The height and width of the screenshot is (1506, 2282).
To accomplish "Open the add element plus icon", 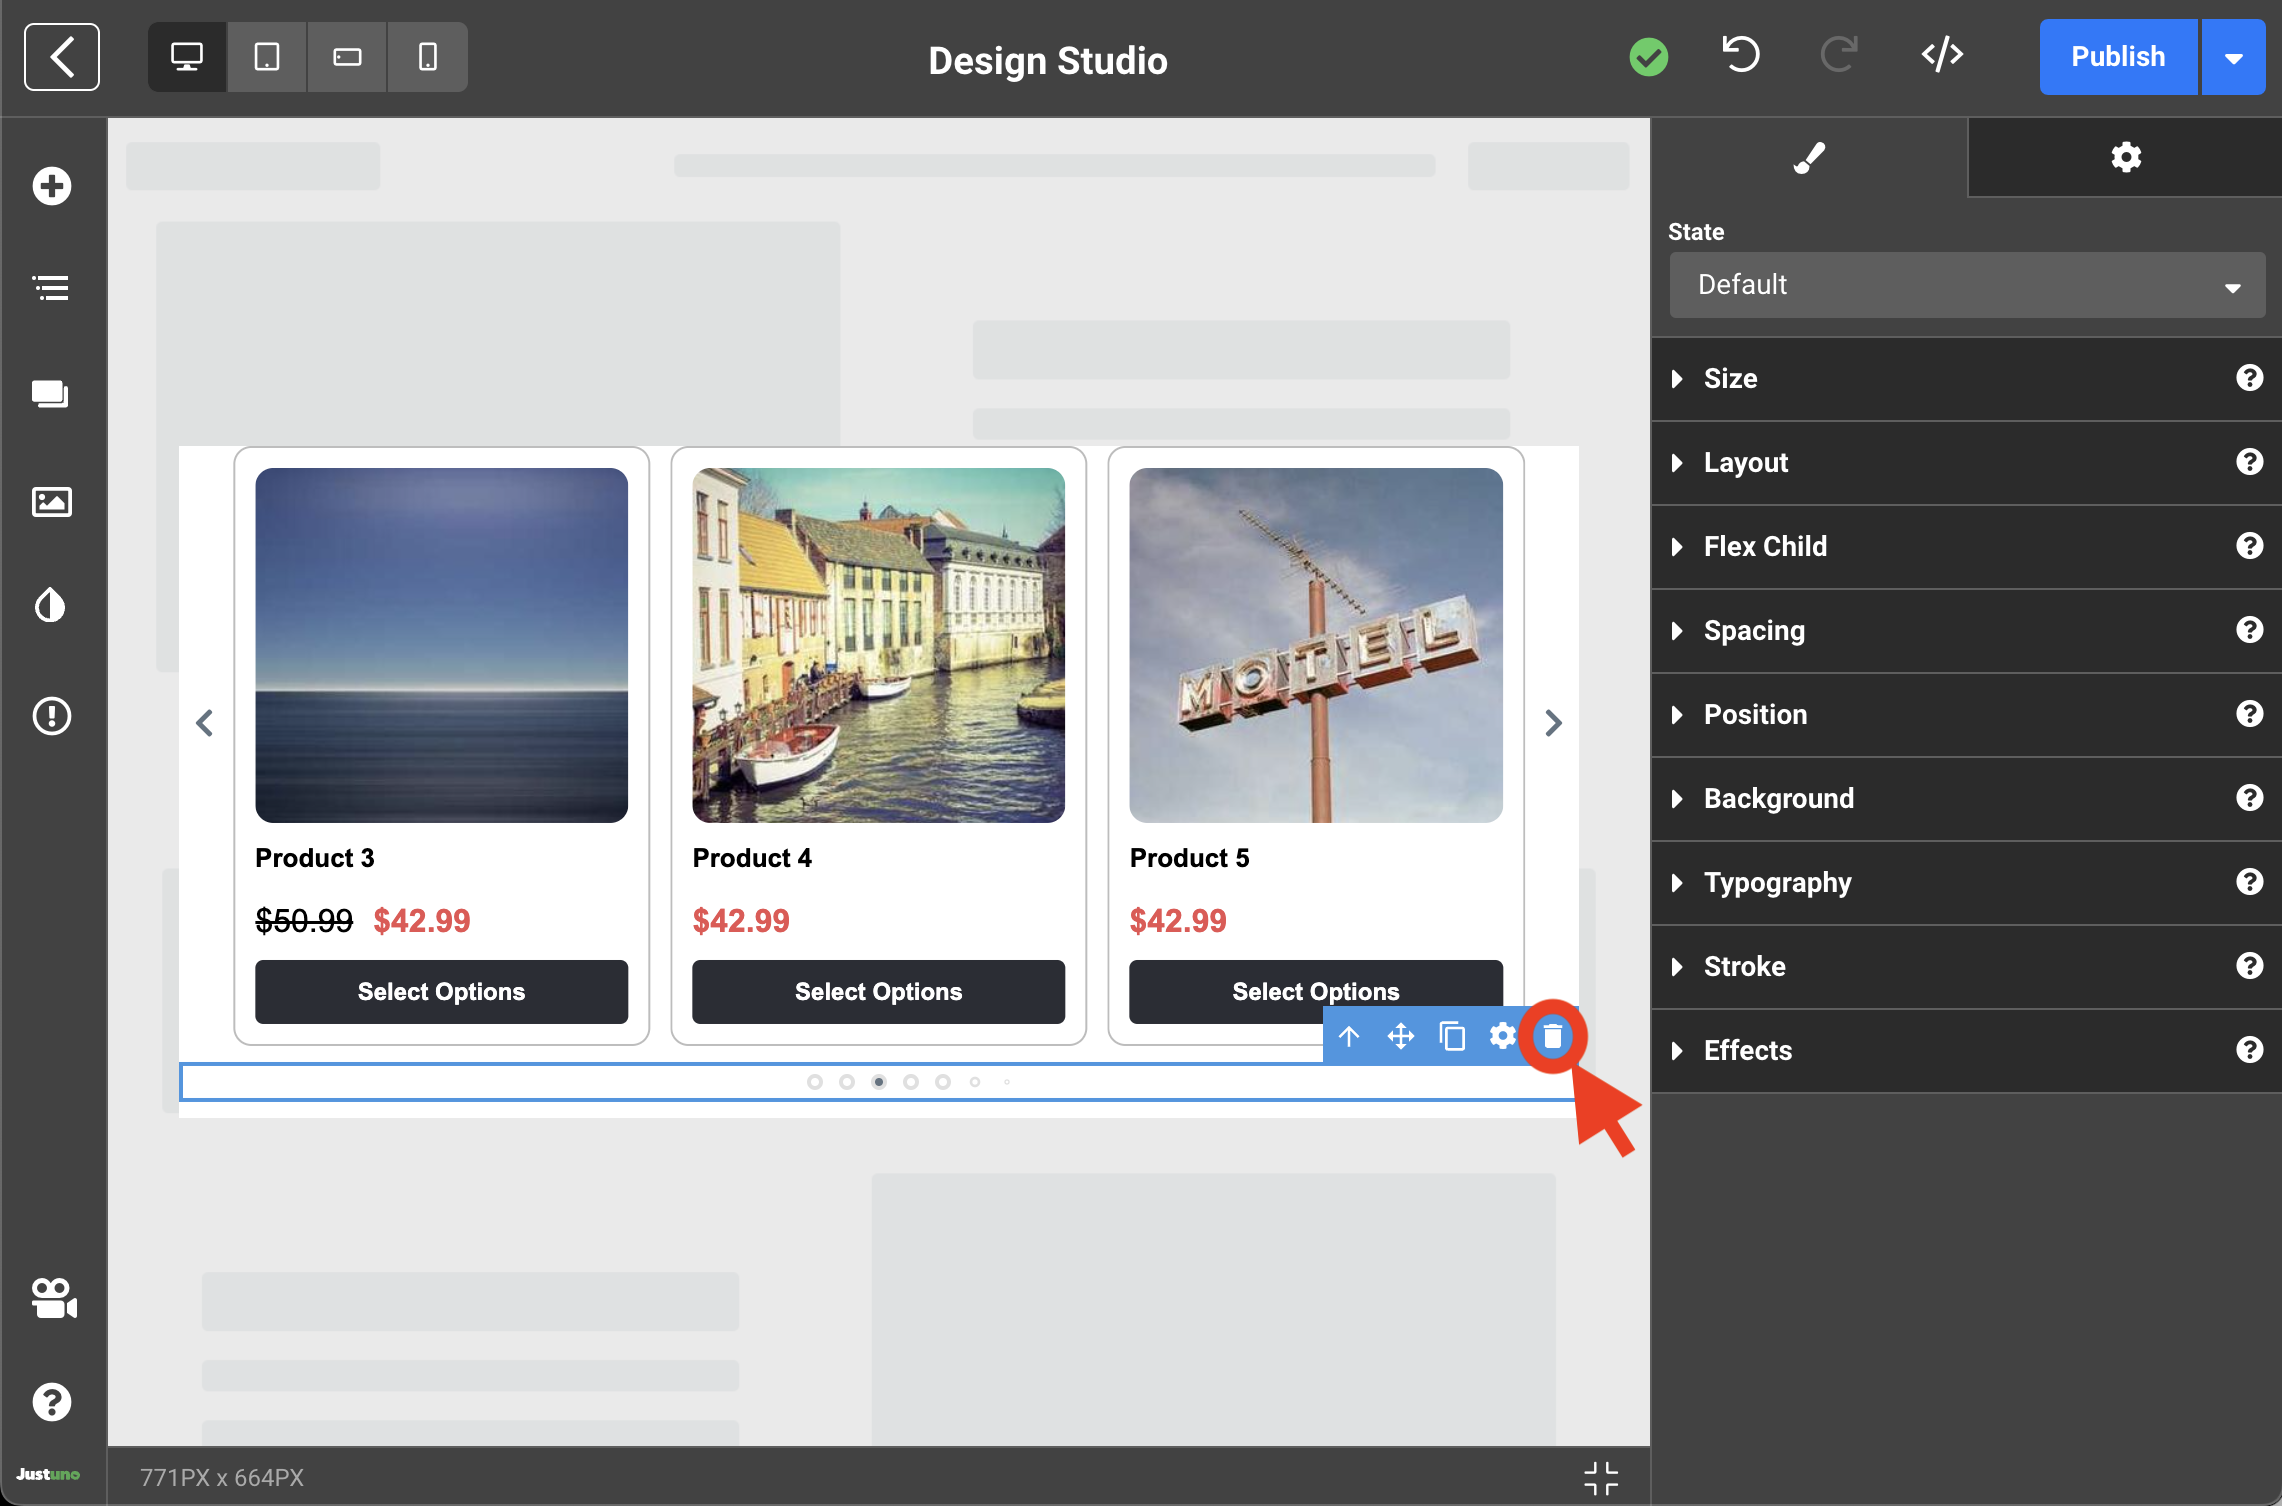I will coord(51,186).
